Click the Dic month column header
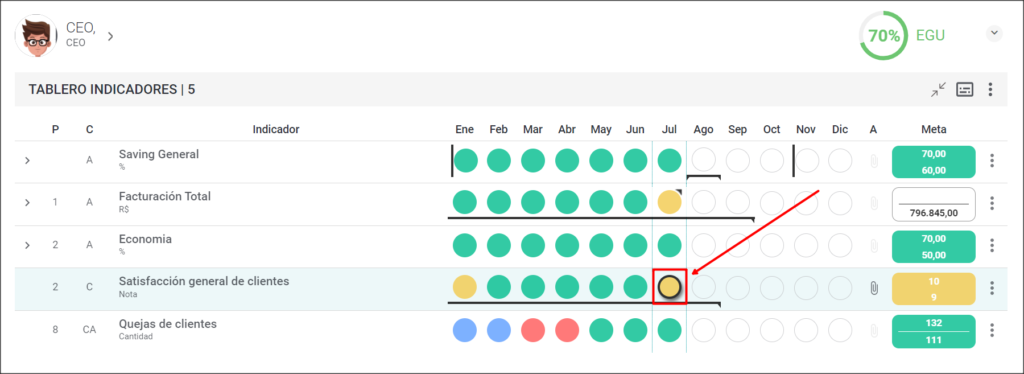The height and width of the screenshot is (374, 1024). (x=840, y=129)
